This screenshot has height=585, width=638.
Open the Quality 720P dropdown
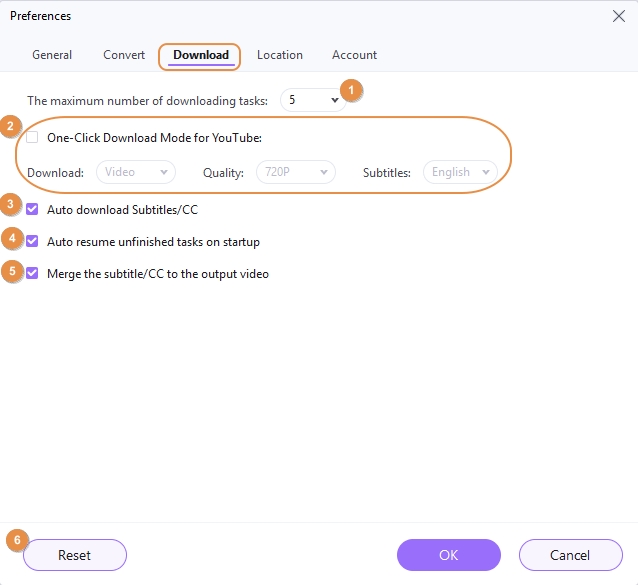[x=295, y=172]
